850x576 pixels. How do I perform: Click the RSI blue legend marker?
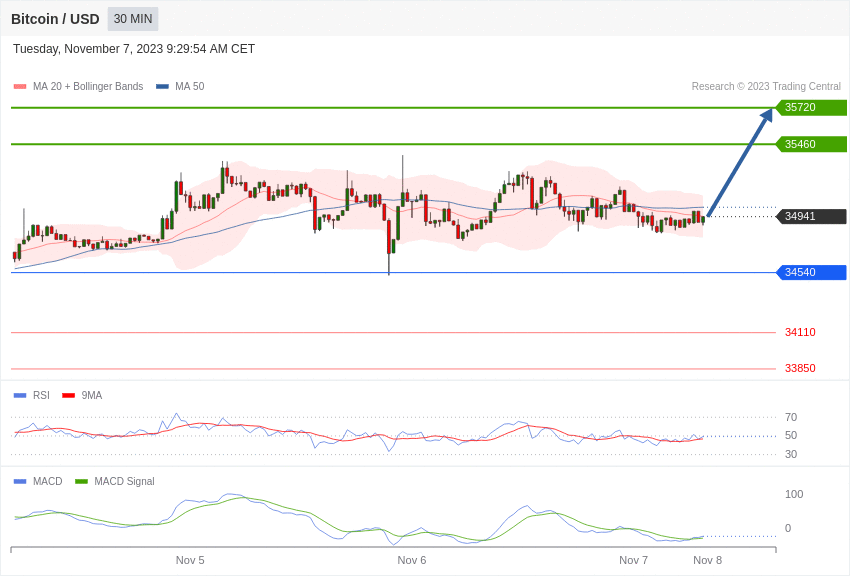coord(20,396)
